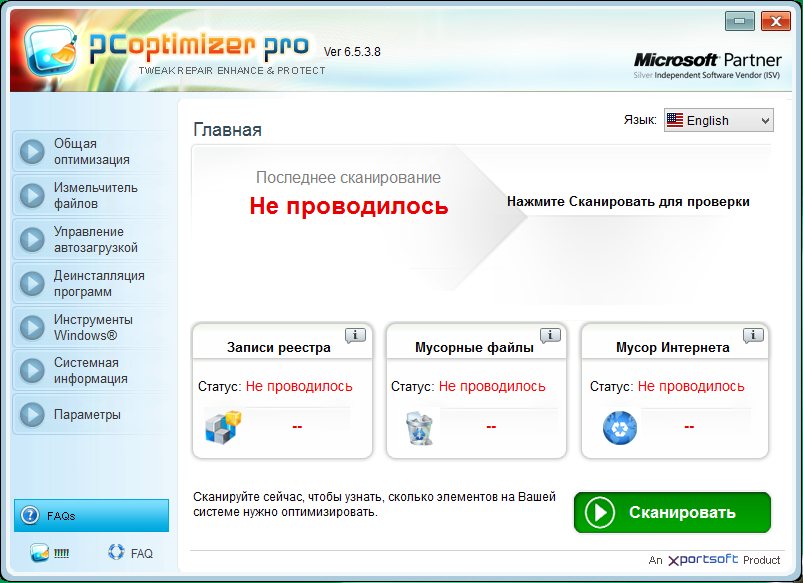Screen dimensions: 803x583
Task: Click the Деинсталляция программ arrow icon
Action: 33,284
